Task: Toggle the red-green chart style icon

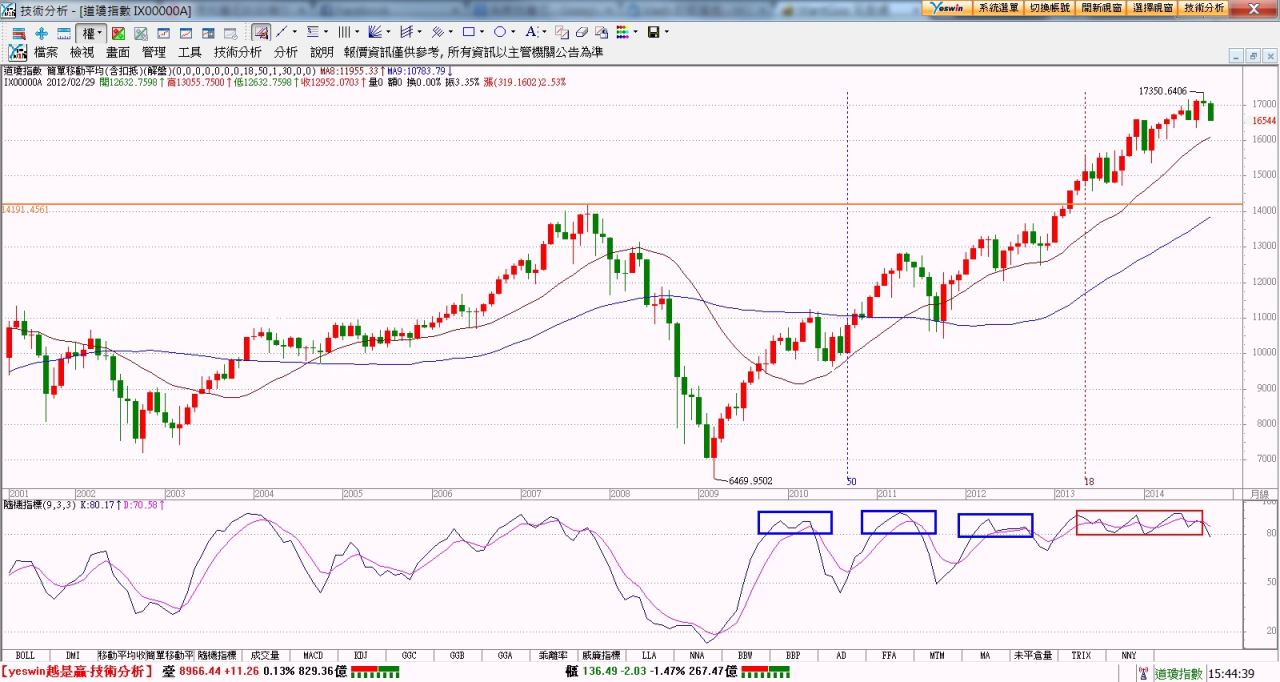Action: (x=118, y=33)
